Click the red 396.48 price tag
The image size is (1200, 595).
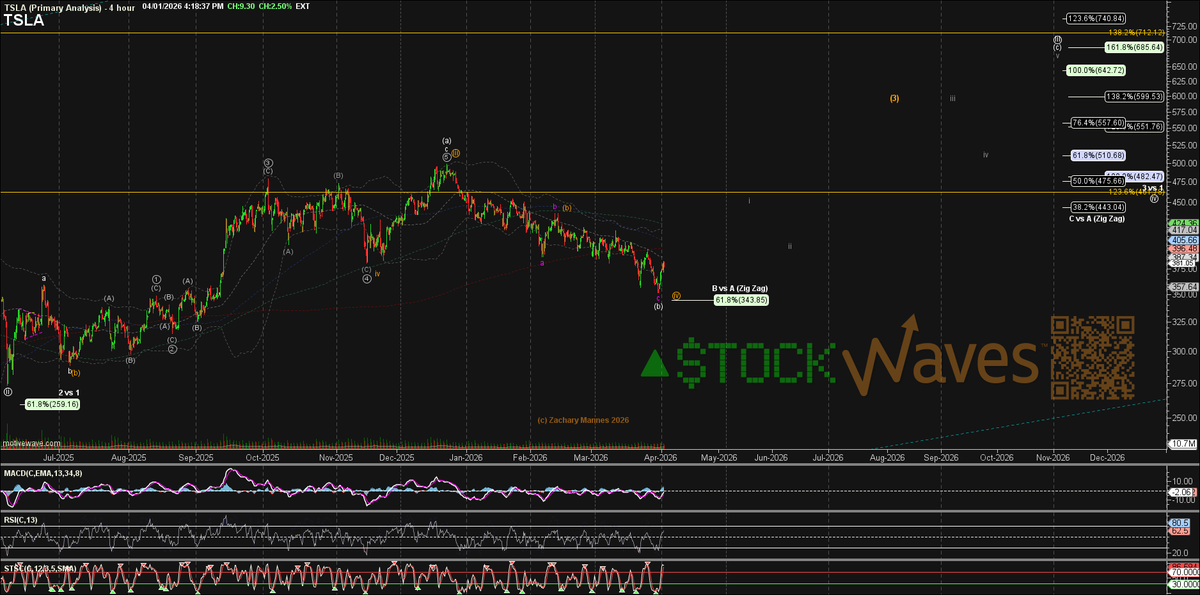pos(1183,249)
